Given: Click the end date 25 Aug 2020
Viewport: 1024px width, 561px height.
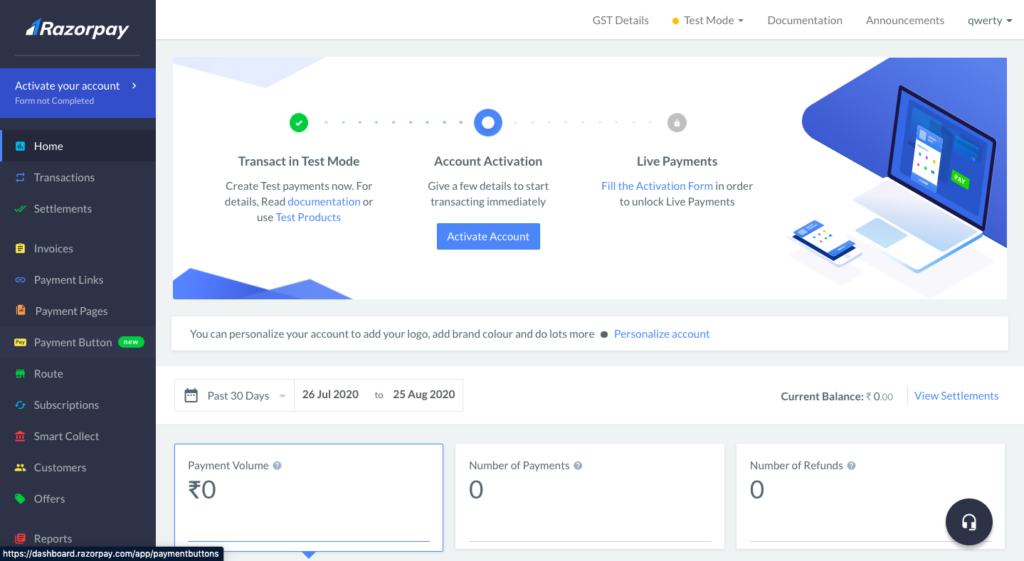Looking at the screenshot, I should coord(424,394).
